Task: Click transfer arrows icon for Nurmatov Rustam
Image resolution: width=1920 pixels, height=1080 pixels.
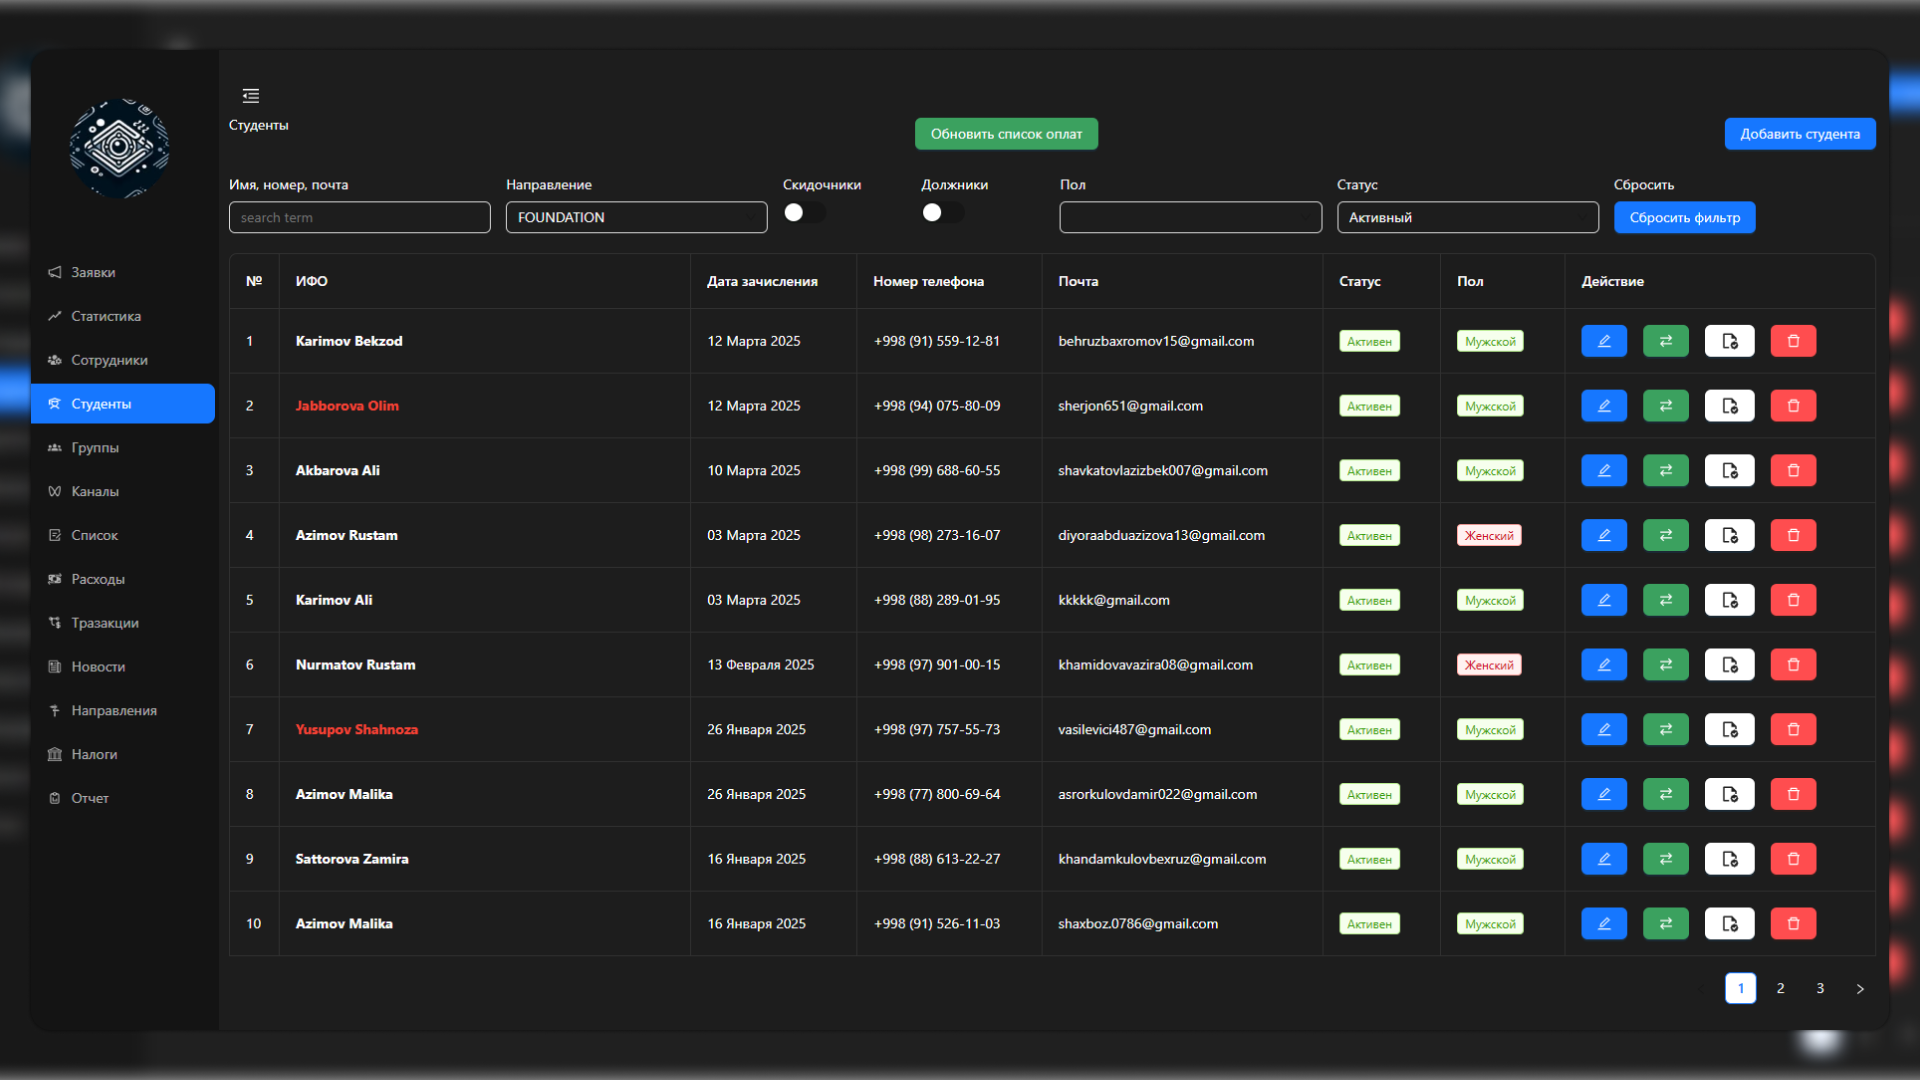Action: [1666, 665]
